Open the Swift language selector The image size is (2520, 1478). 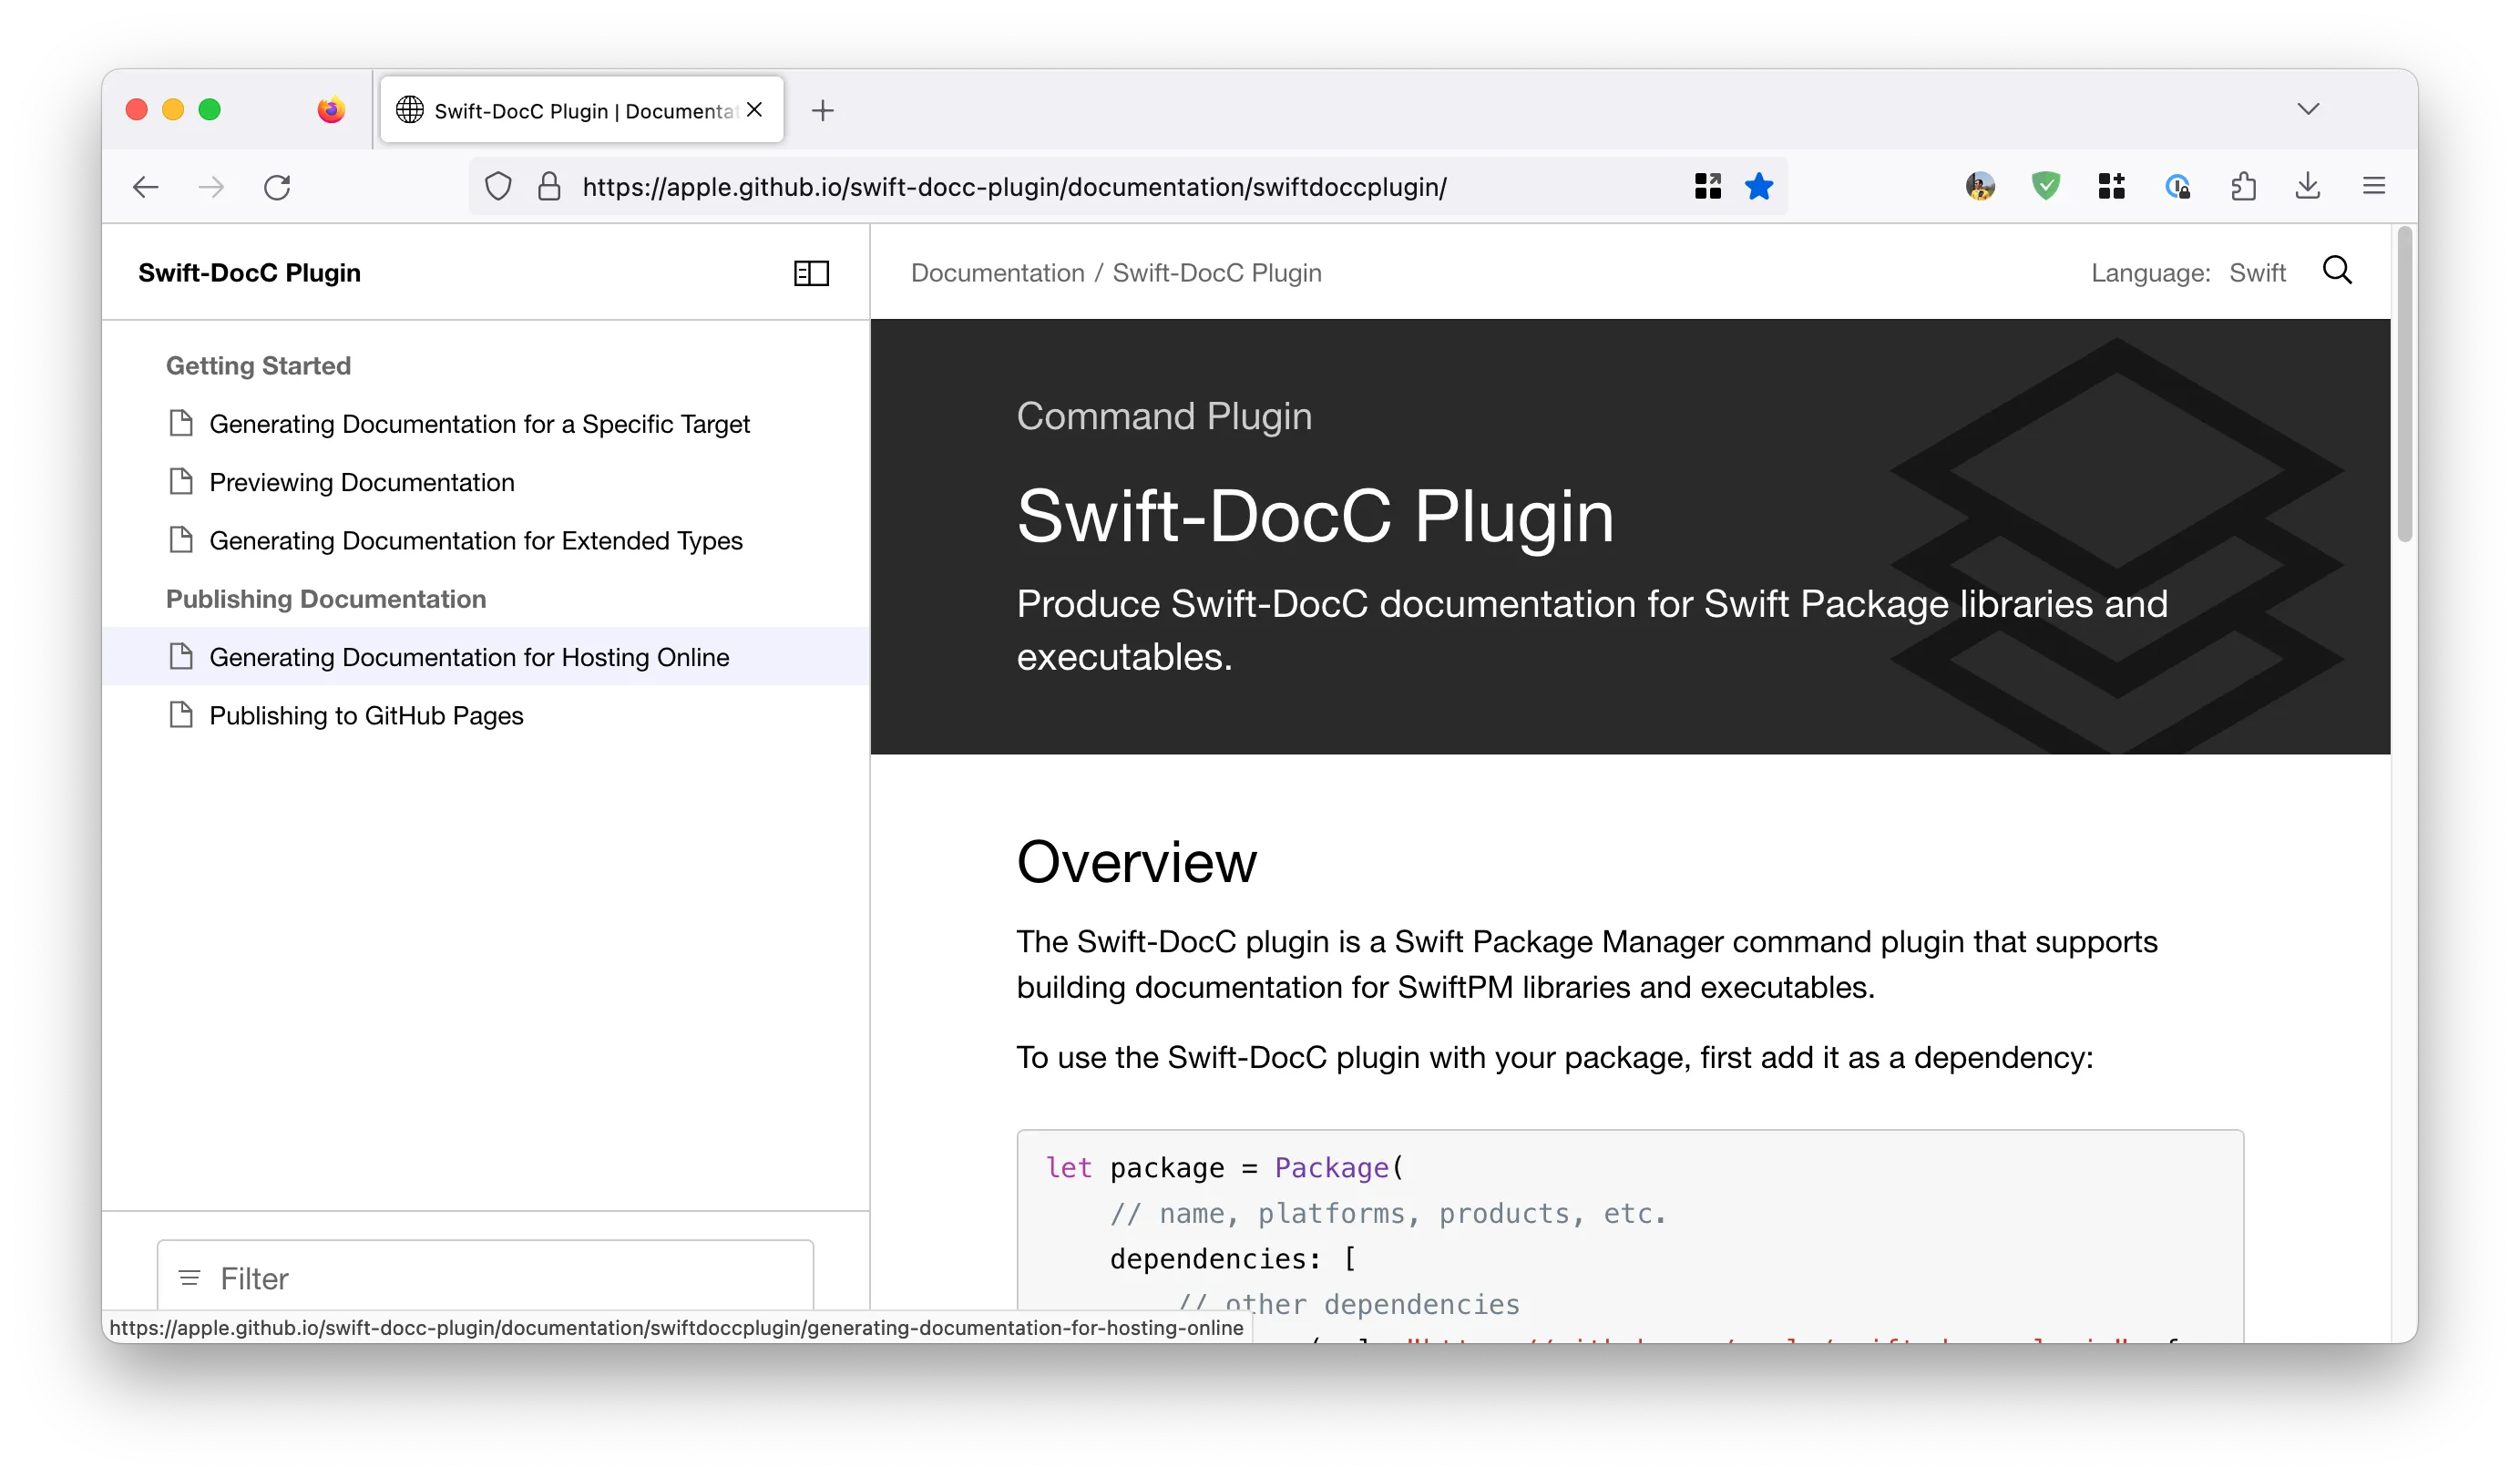2257,273
